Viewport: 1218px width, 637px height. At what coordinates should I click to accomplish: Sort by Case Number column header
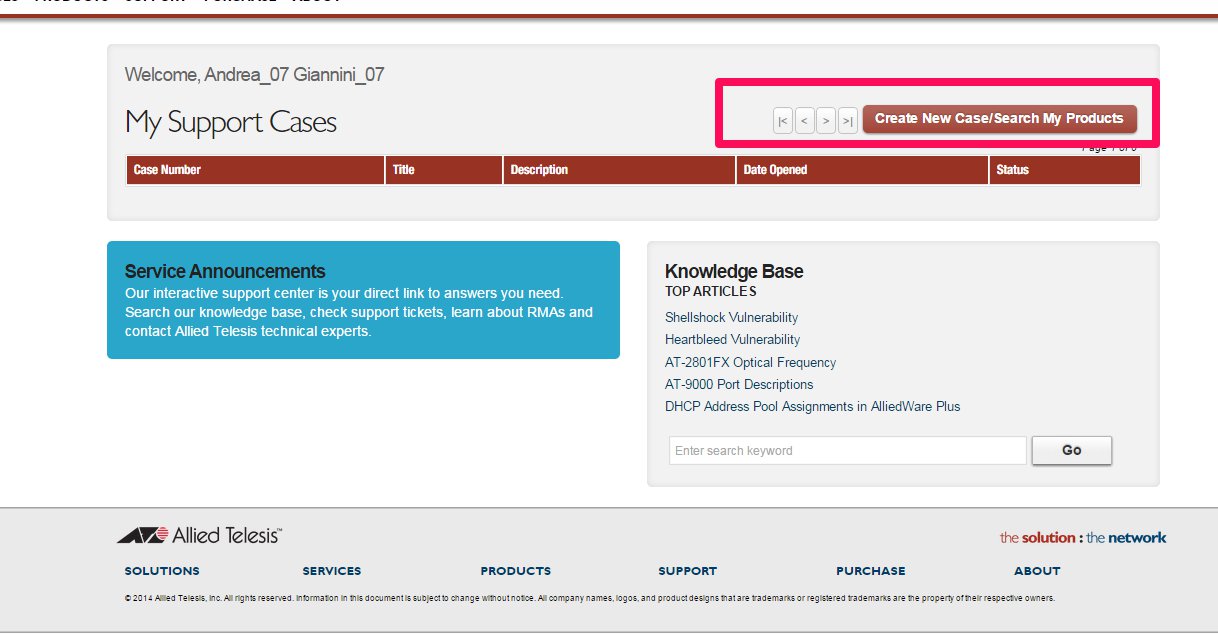coord(255,170)
